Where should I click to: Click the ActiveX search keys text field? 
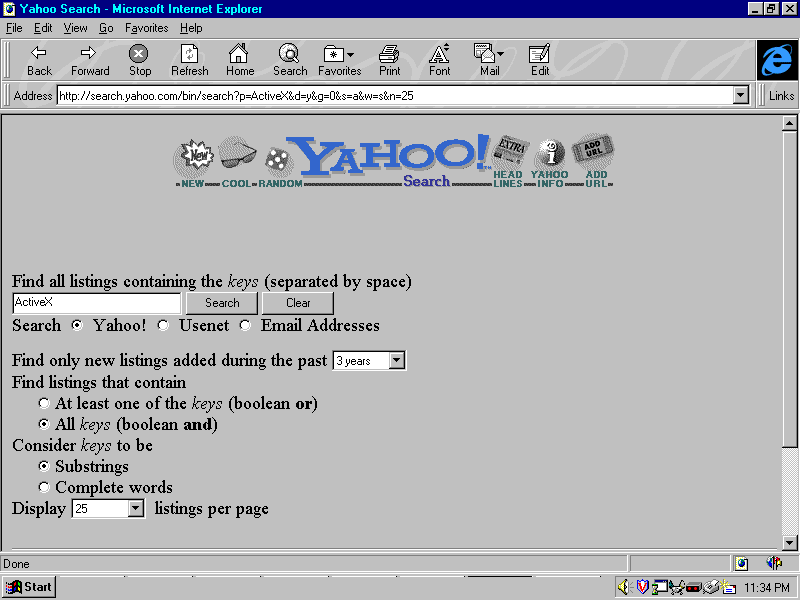[96, 303]
